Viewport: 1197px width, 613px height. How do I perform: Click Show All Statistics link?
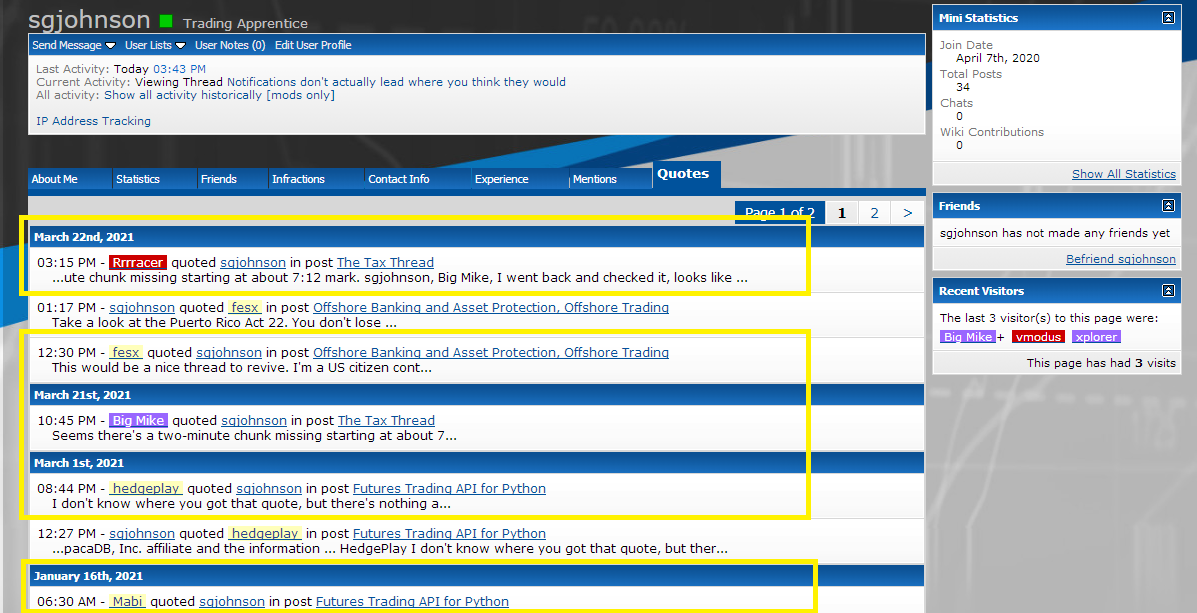click(1124, 174)
